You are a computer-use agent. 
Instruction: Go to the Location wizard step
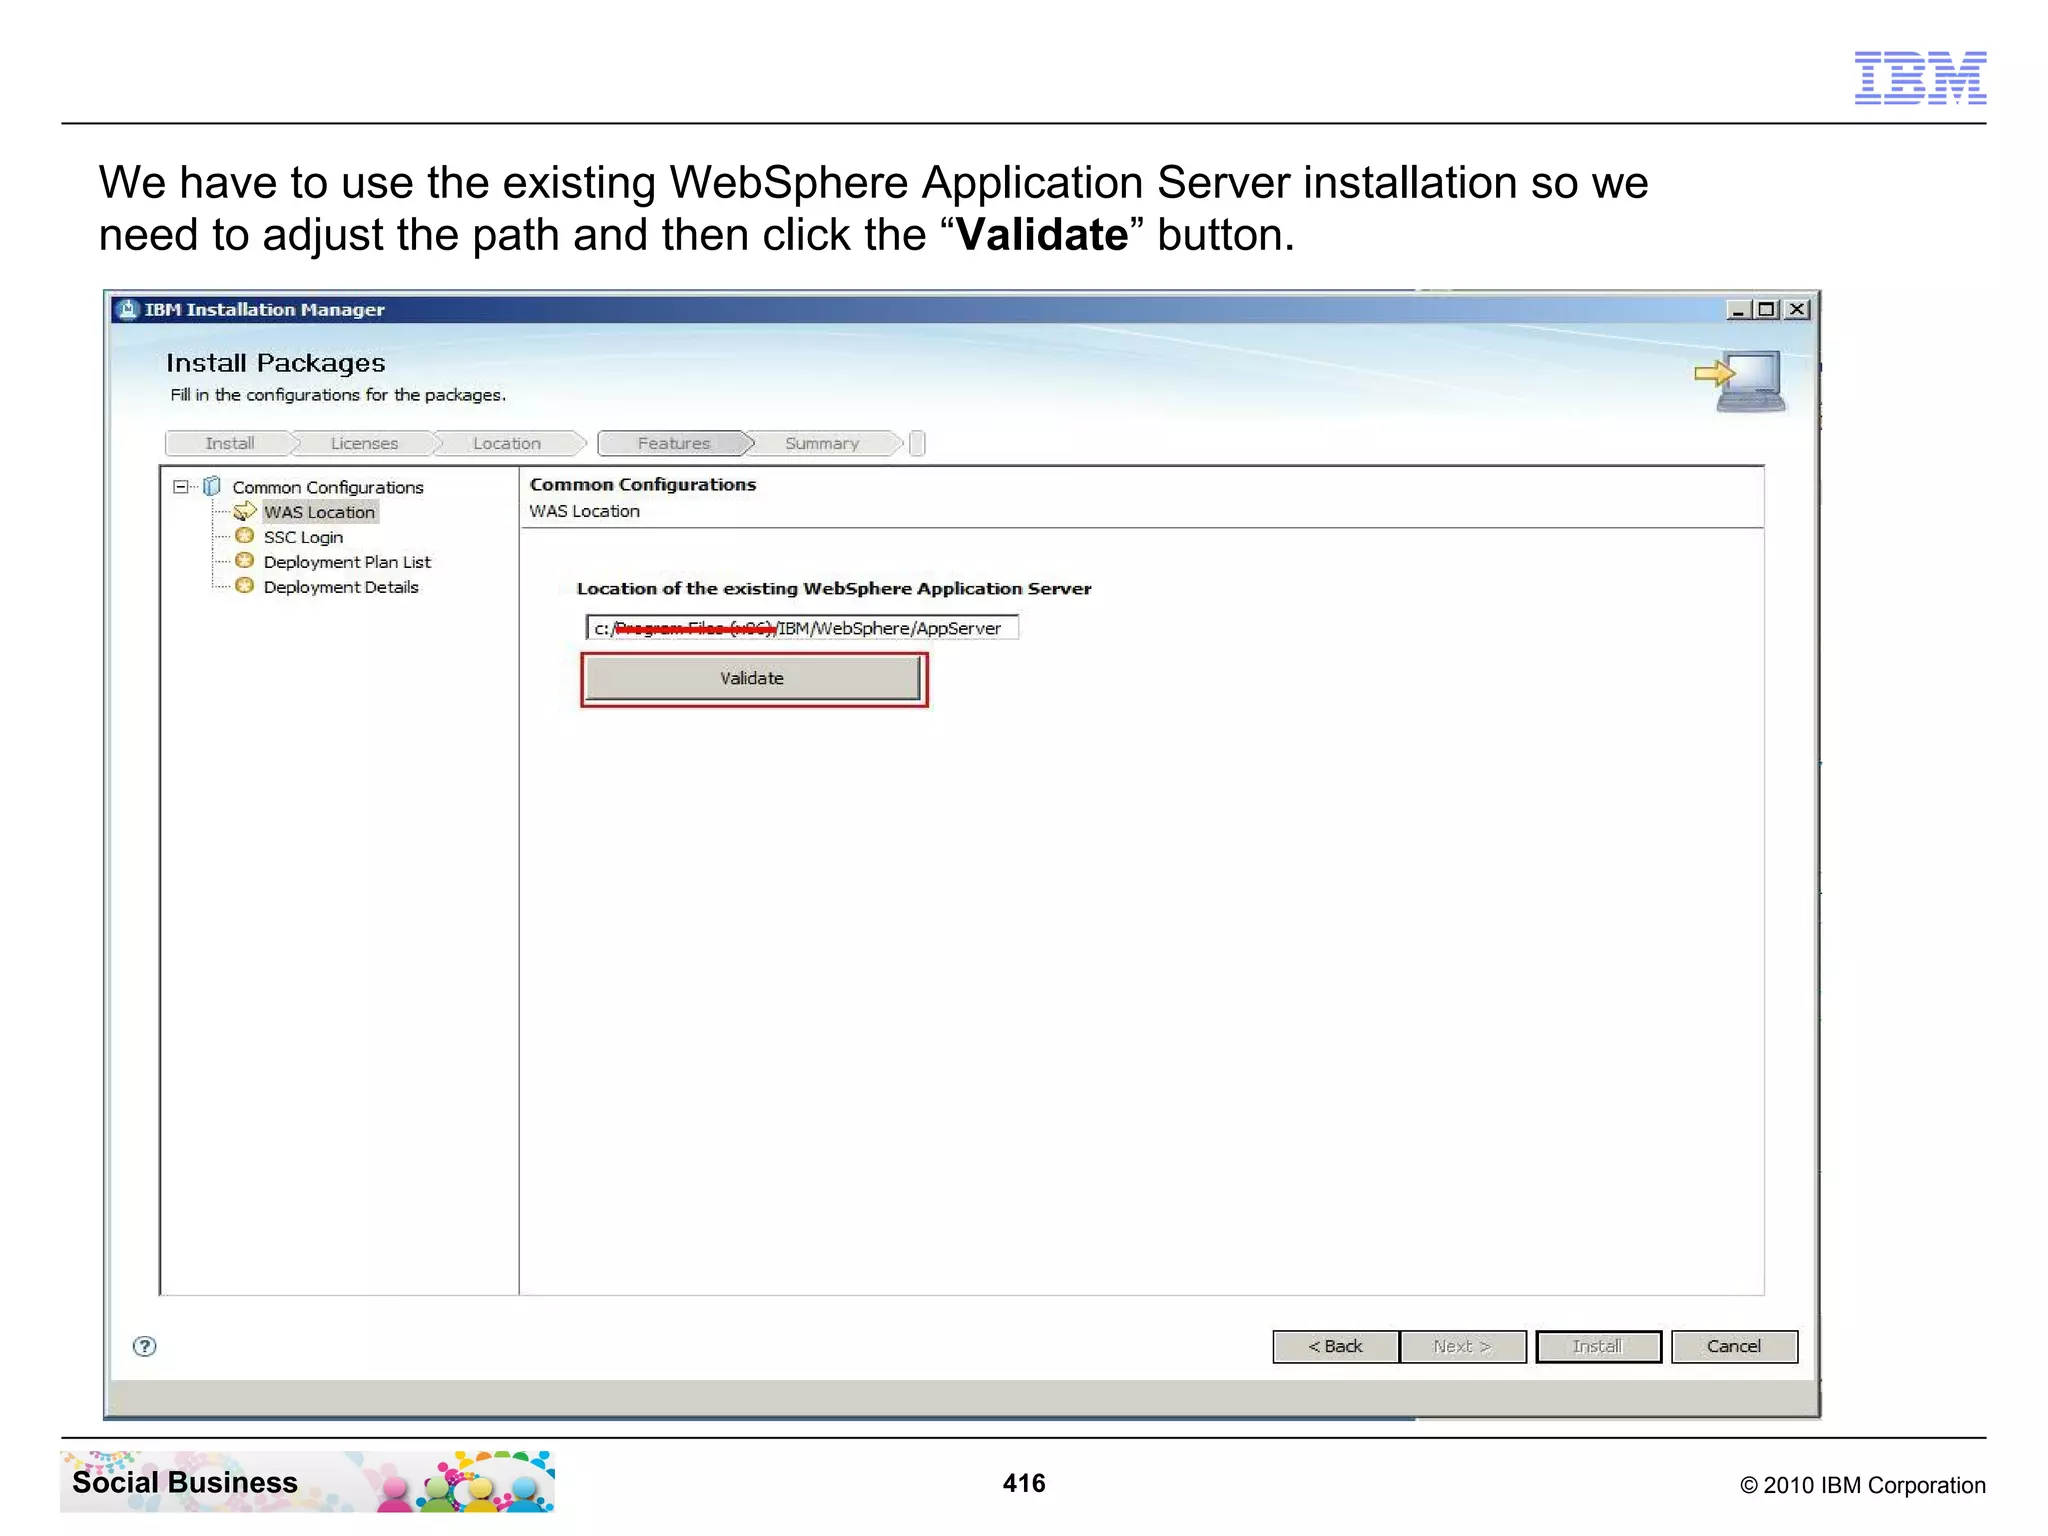(x=507, y=443)
